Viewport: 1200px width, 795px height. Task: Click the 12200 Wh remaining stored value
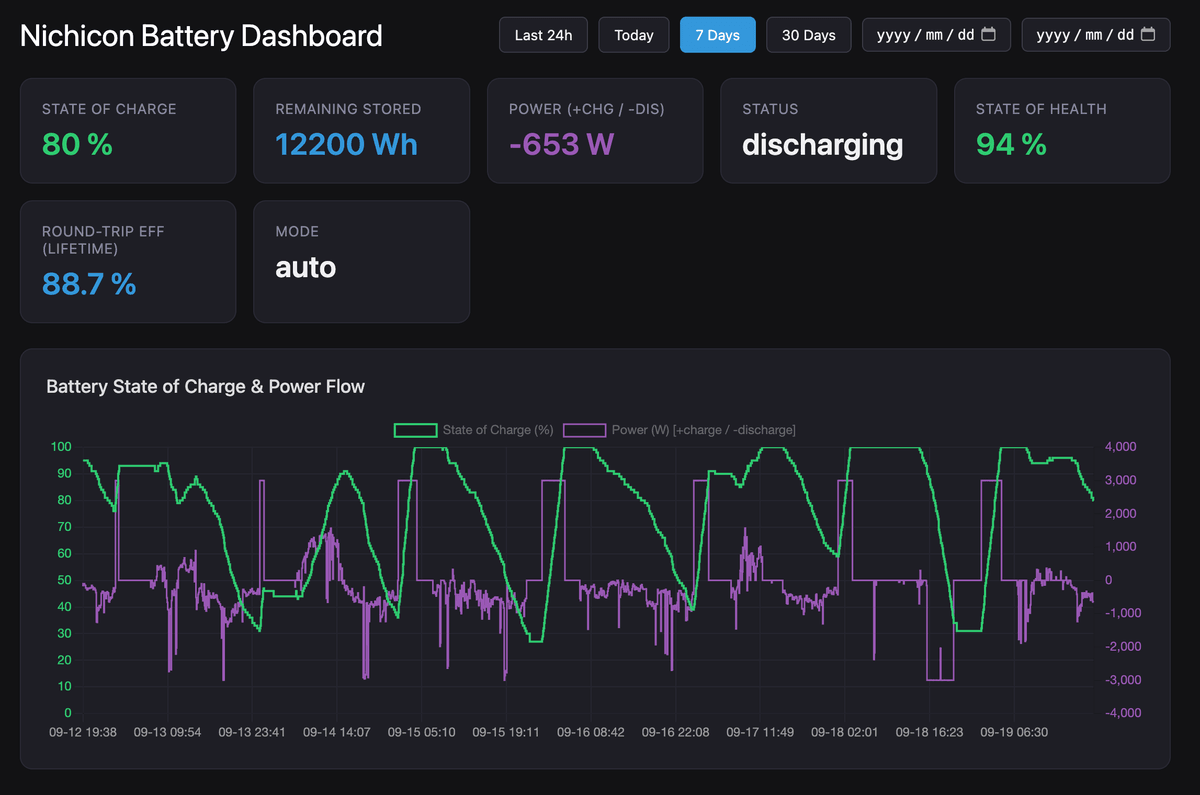[x=347, y=145]
